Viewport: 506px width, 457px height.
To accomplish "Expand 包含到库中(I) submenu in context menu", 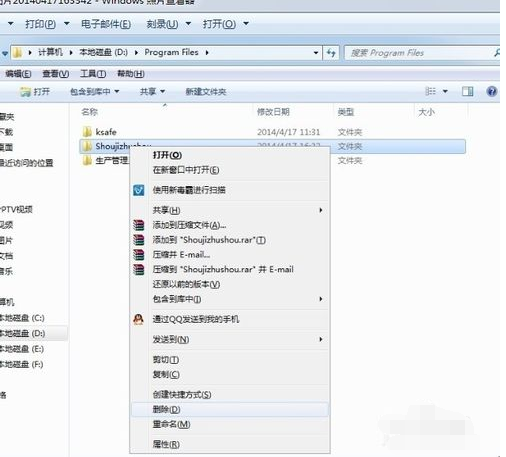I will [230, 299].
